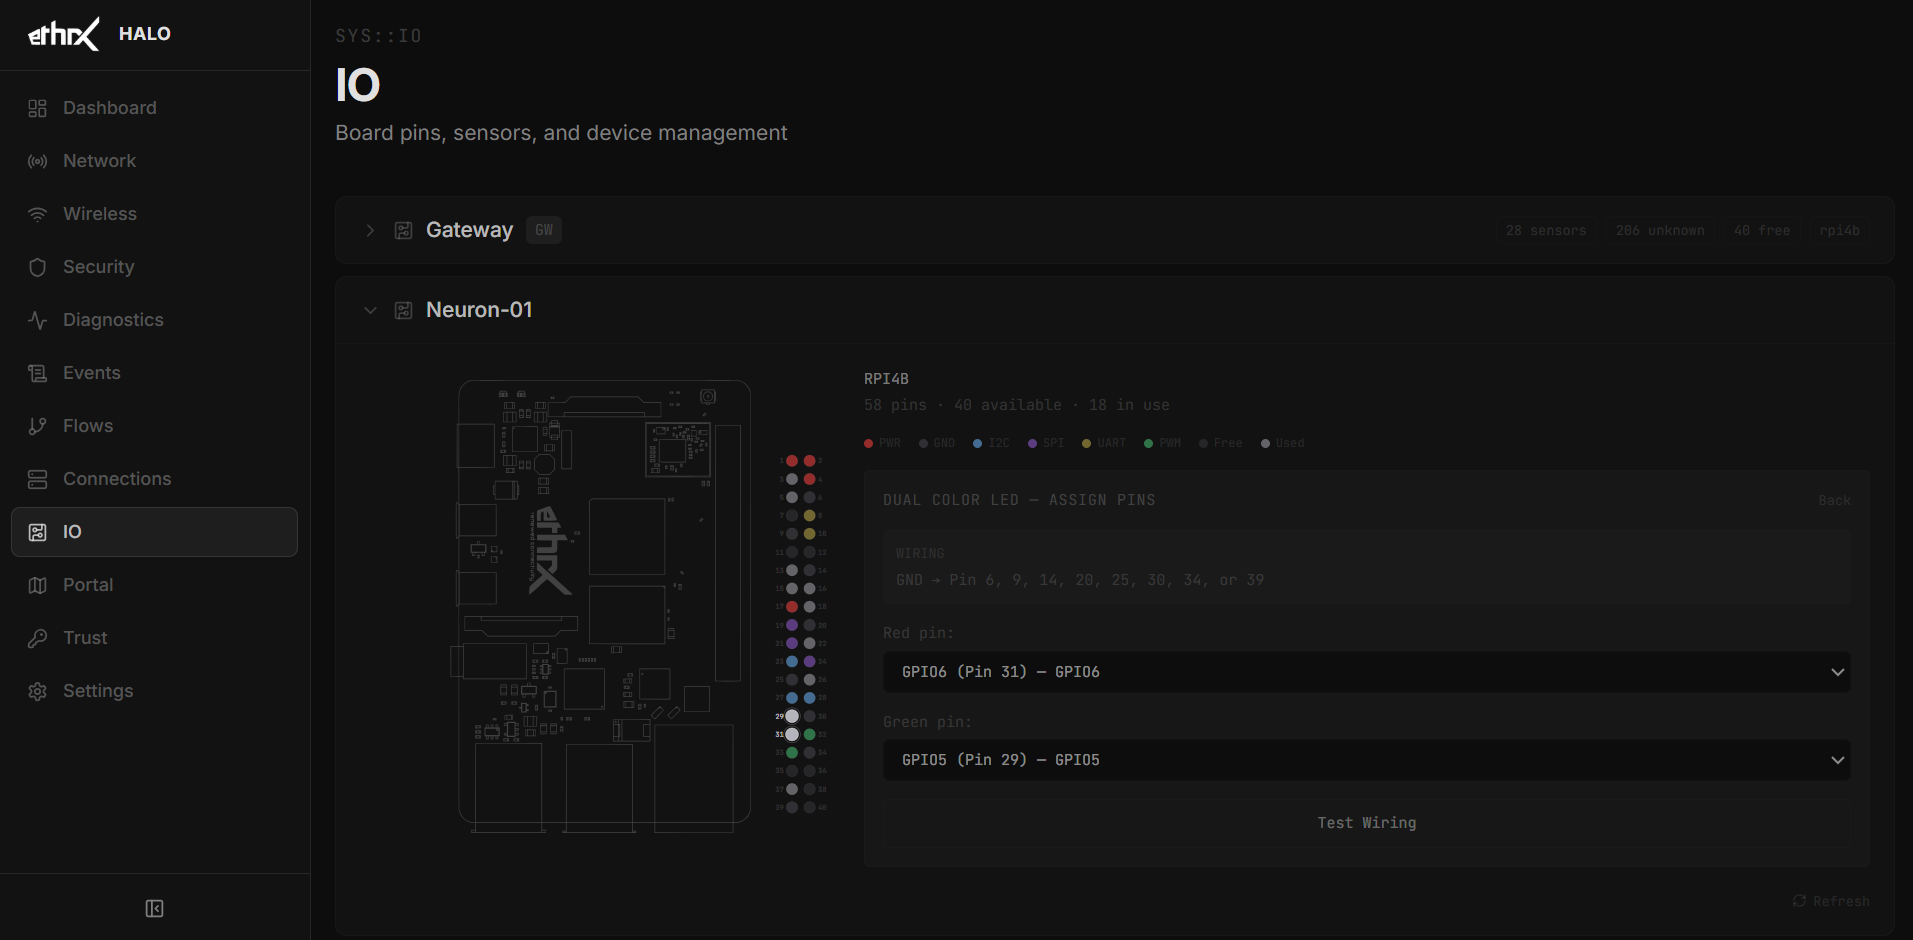Select highlighted pin 29 on header
This screenshot has width=1913, height=940.
(x=792, y=716)
